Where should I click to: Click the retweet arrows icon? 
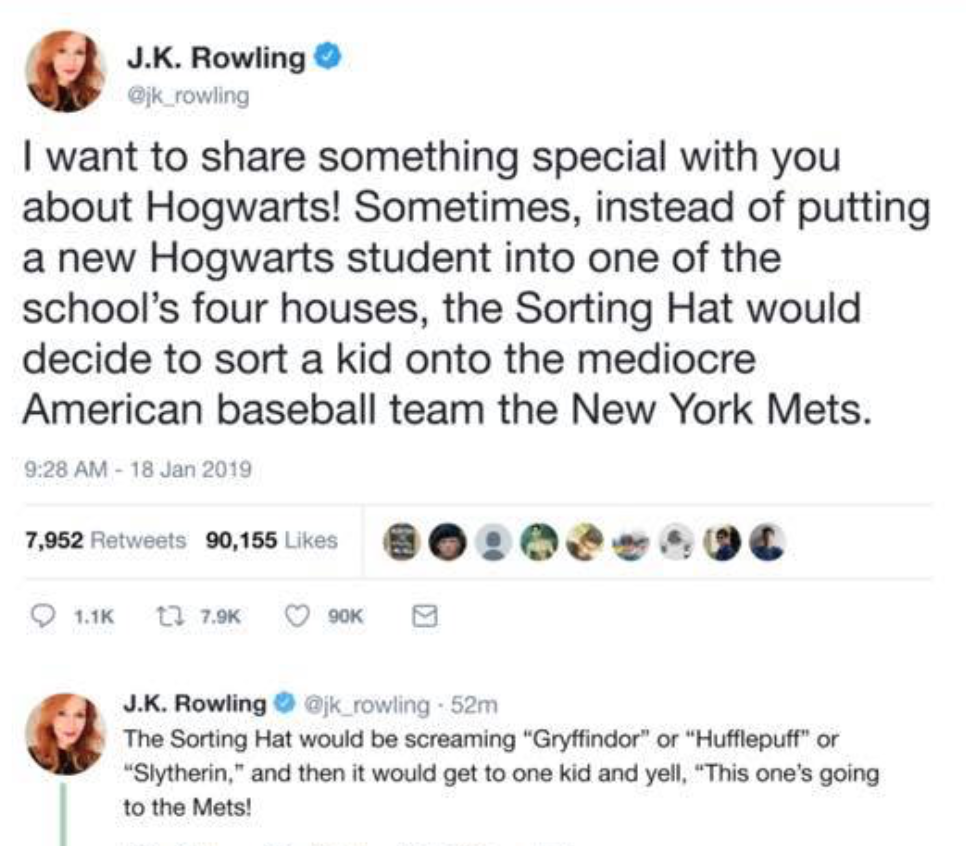[166, 616]
